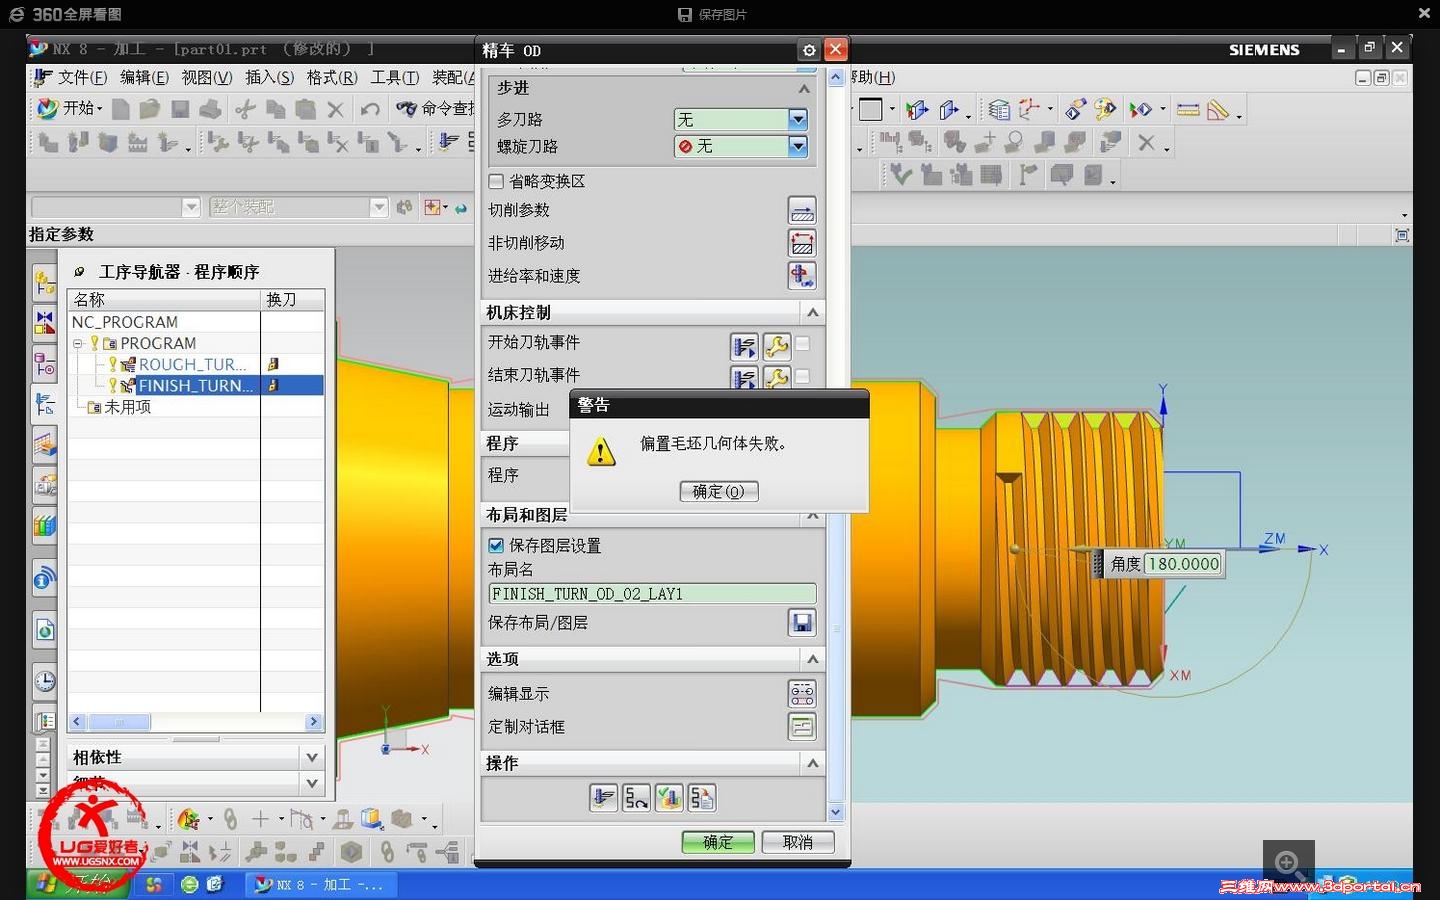The width and height of the screenshot is (1440, 900).
Task: Open Non-Cutting Moves (非切削移动) icon
Action: tap(802, 243)
